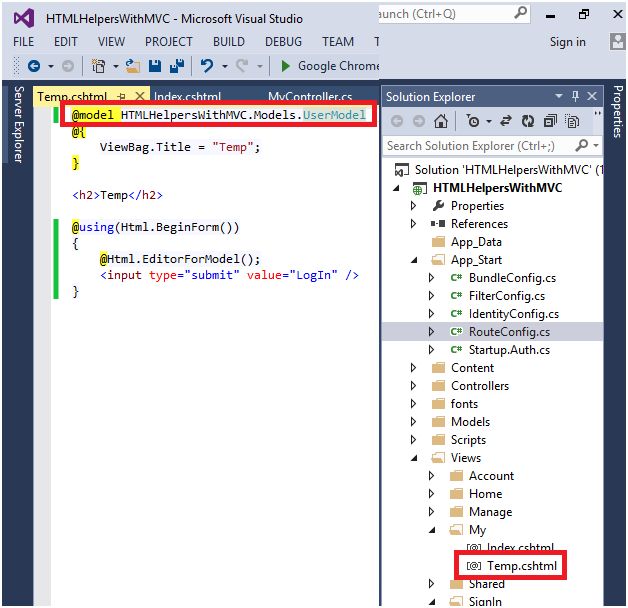Click the Navigate Backward toolbar icon

pos(34,66)
